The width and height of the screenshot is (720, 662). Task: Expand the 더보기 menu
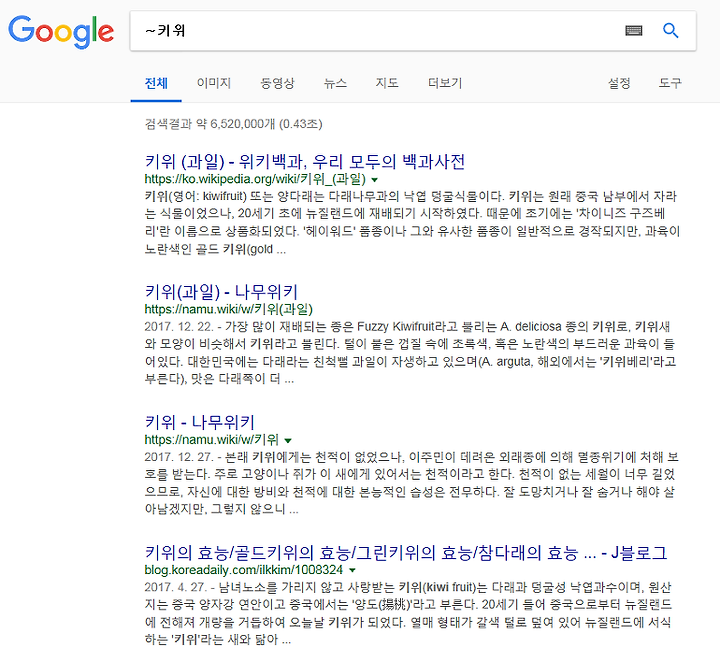[444, 83]
